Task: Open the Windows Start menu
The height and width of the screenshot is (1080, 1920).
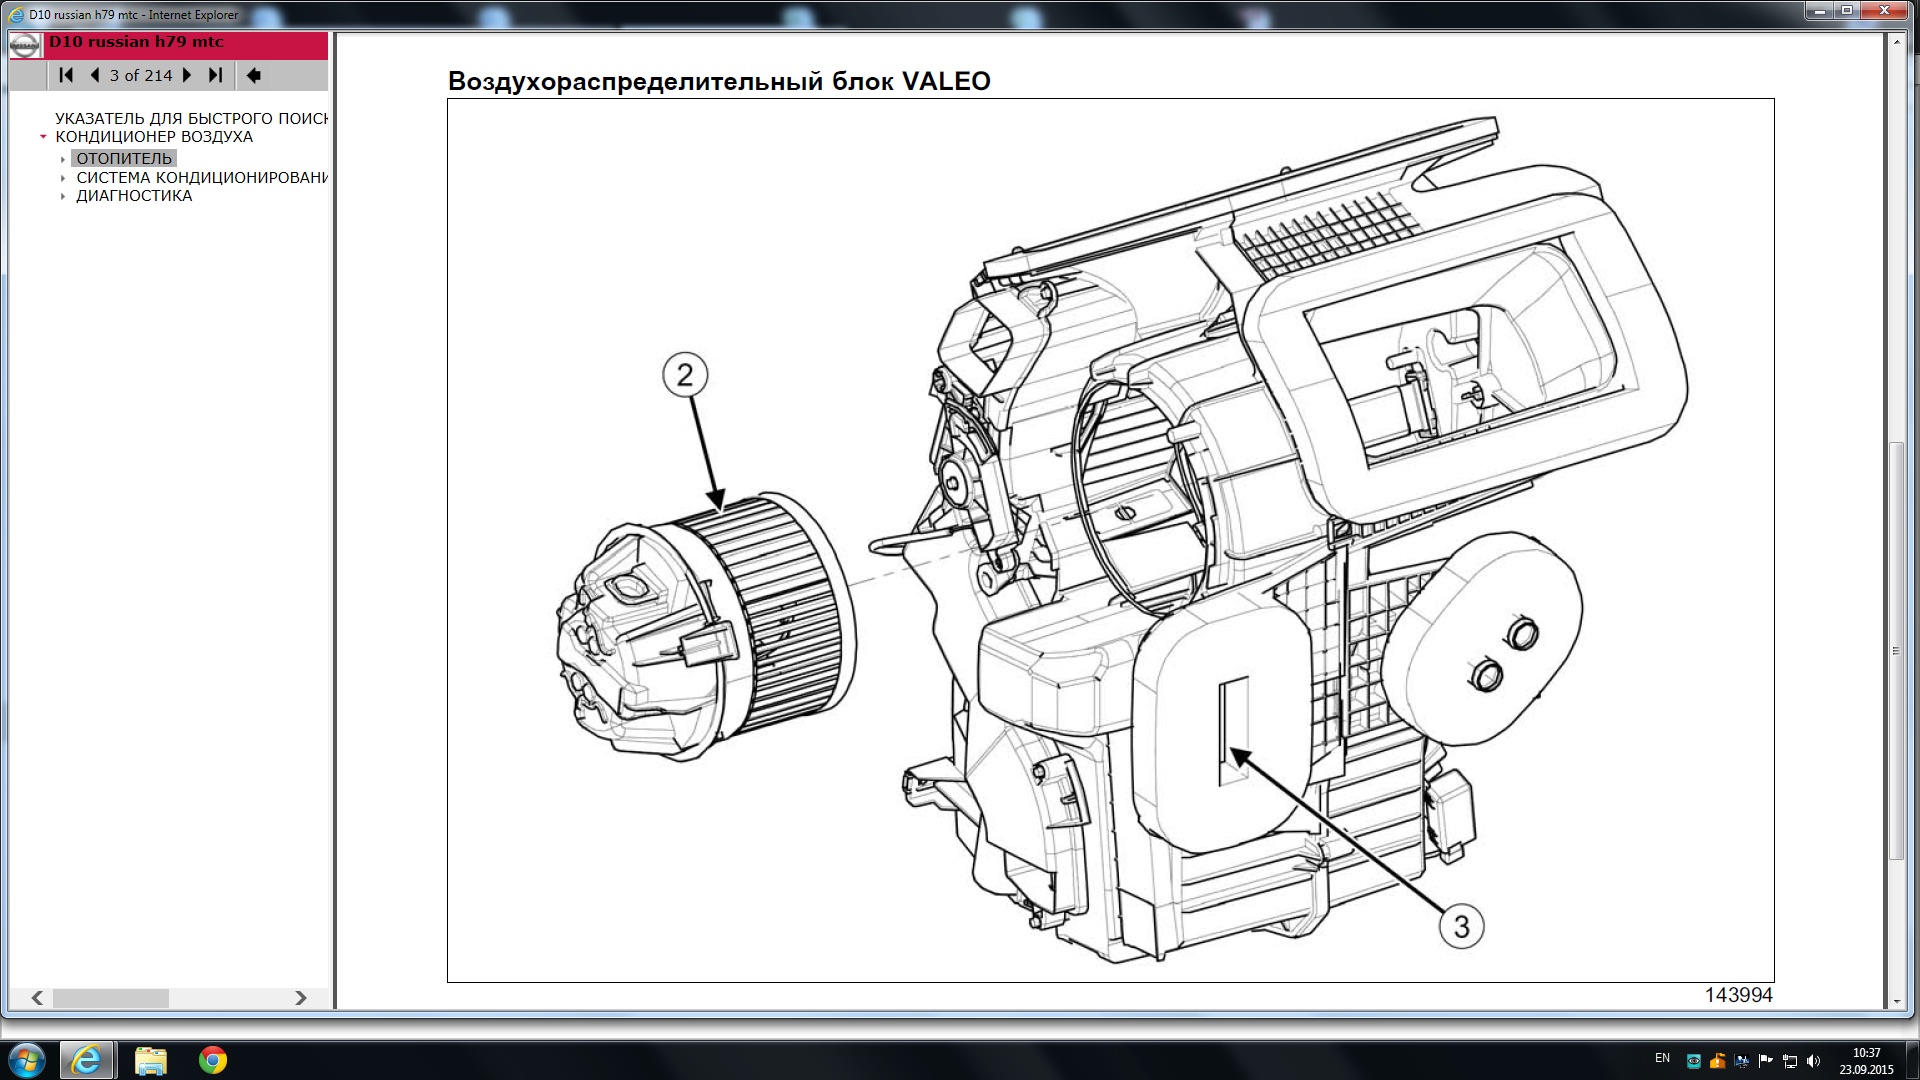Action: [x=27, y=1060]
